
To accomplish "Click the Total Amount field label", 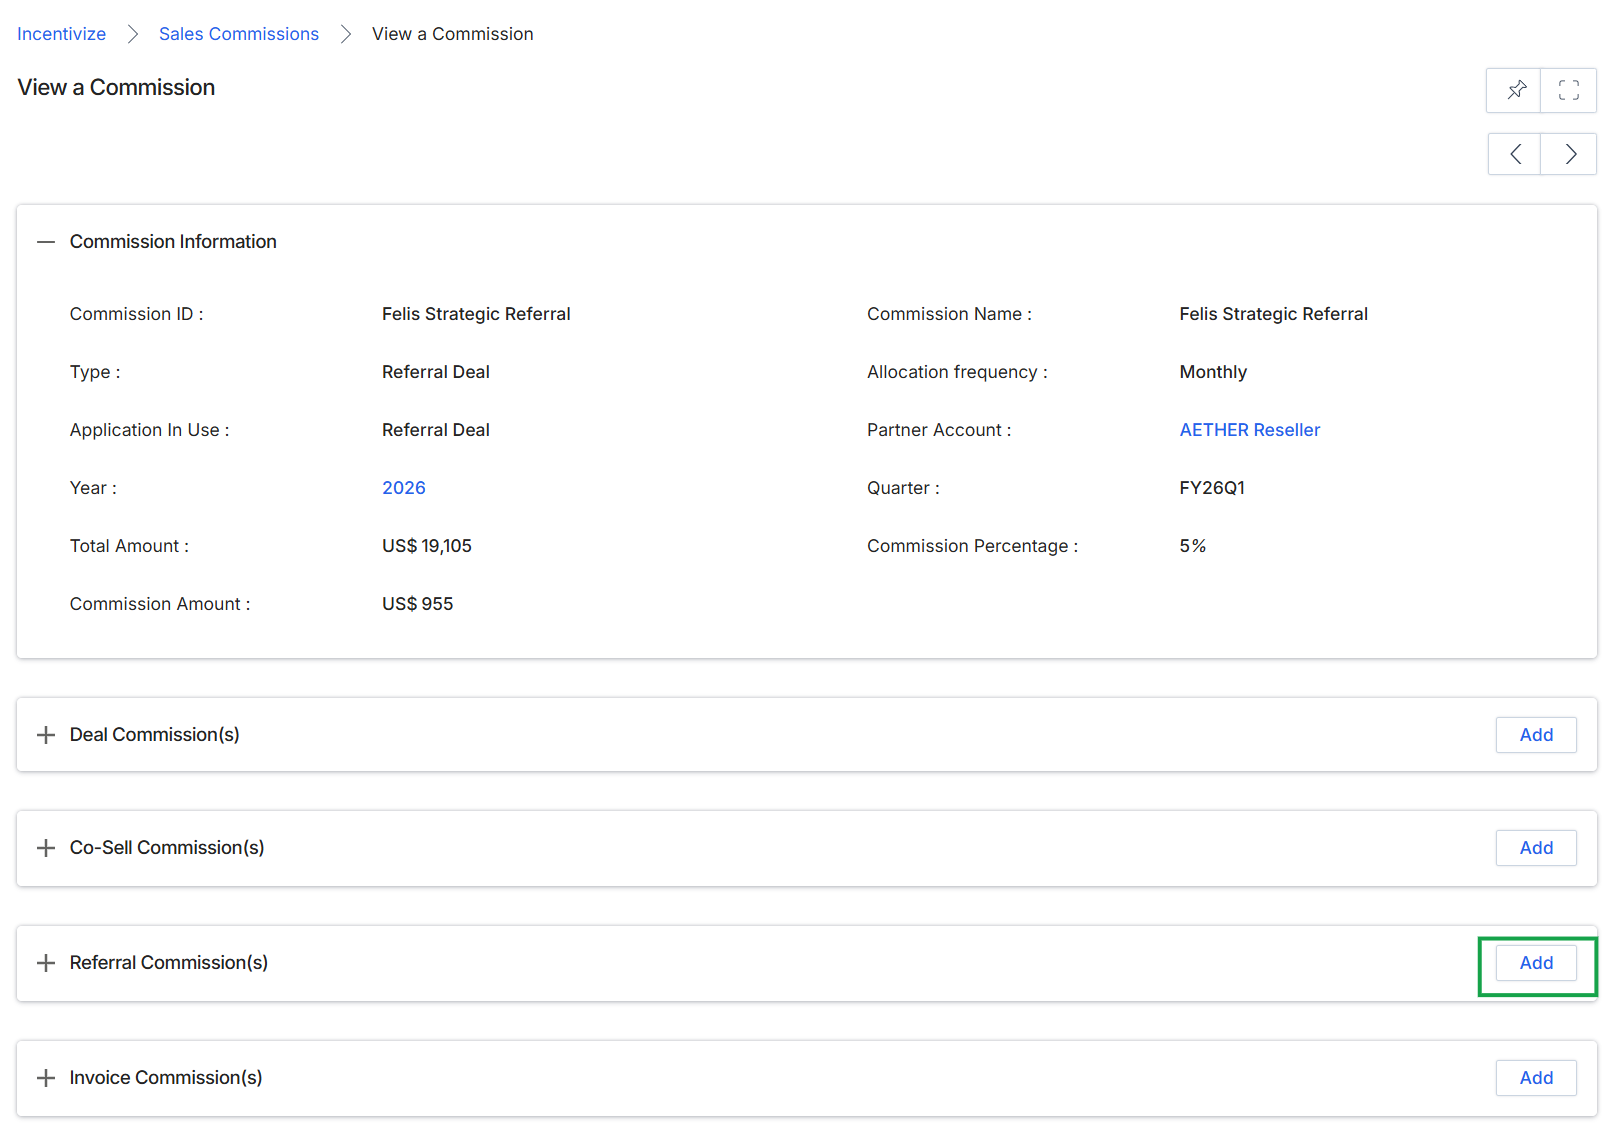I will click(x=129, y=546).
